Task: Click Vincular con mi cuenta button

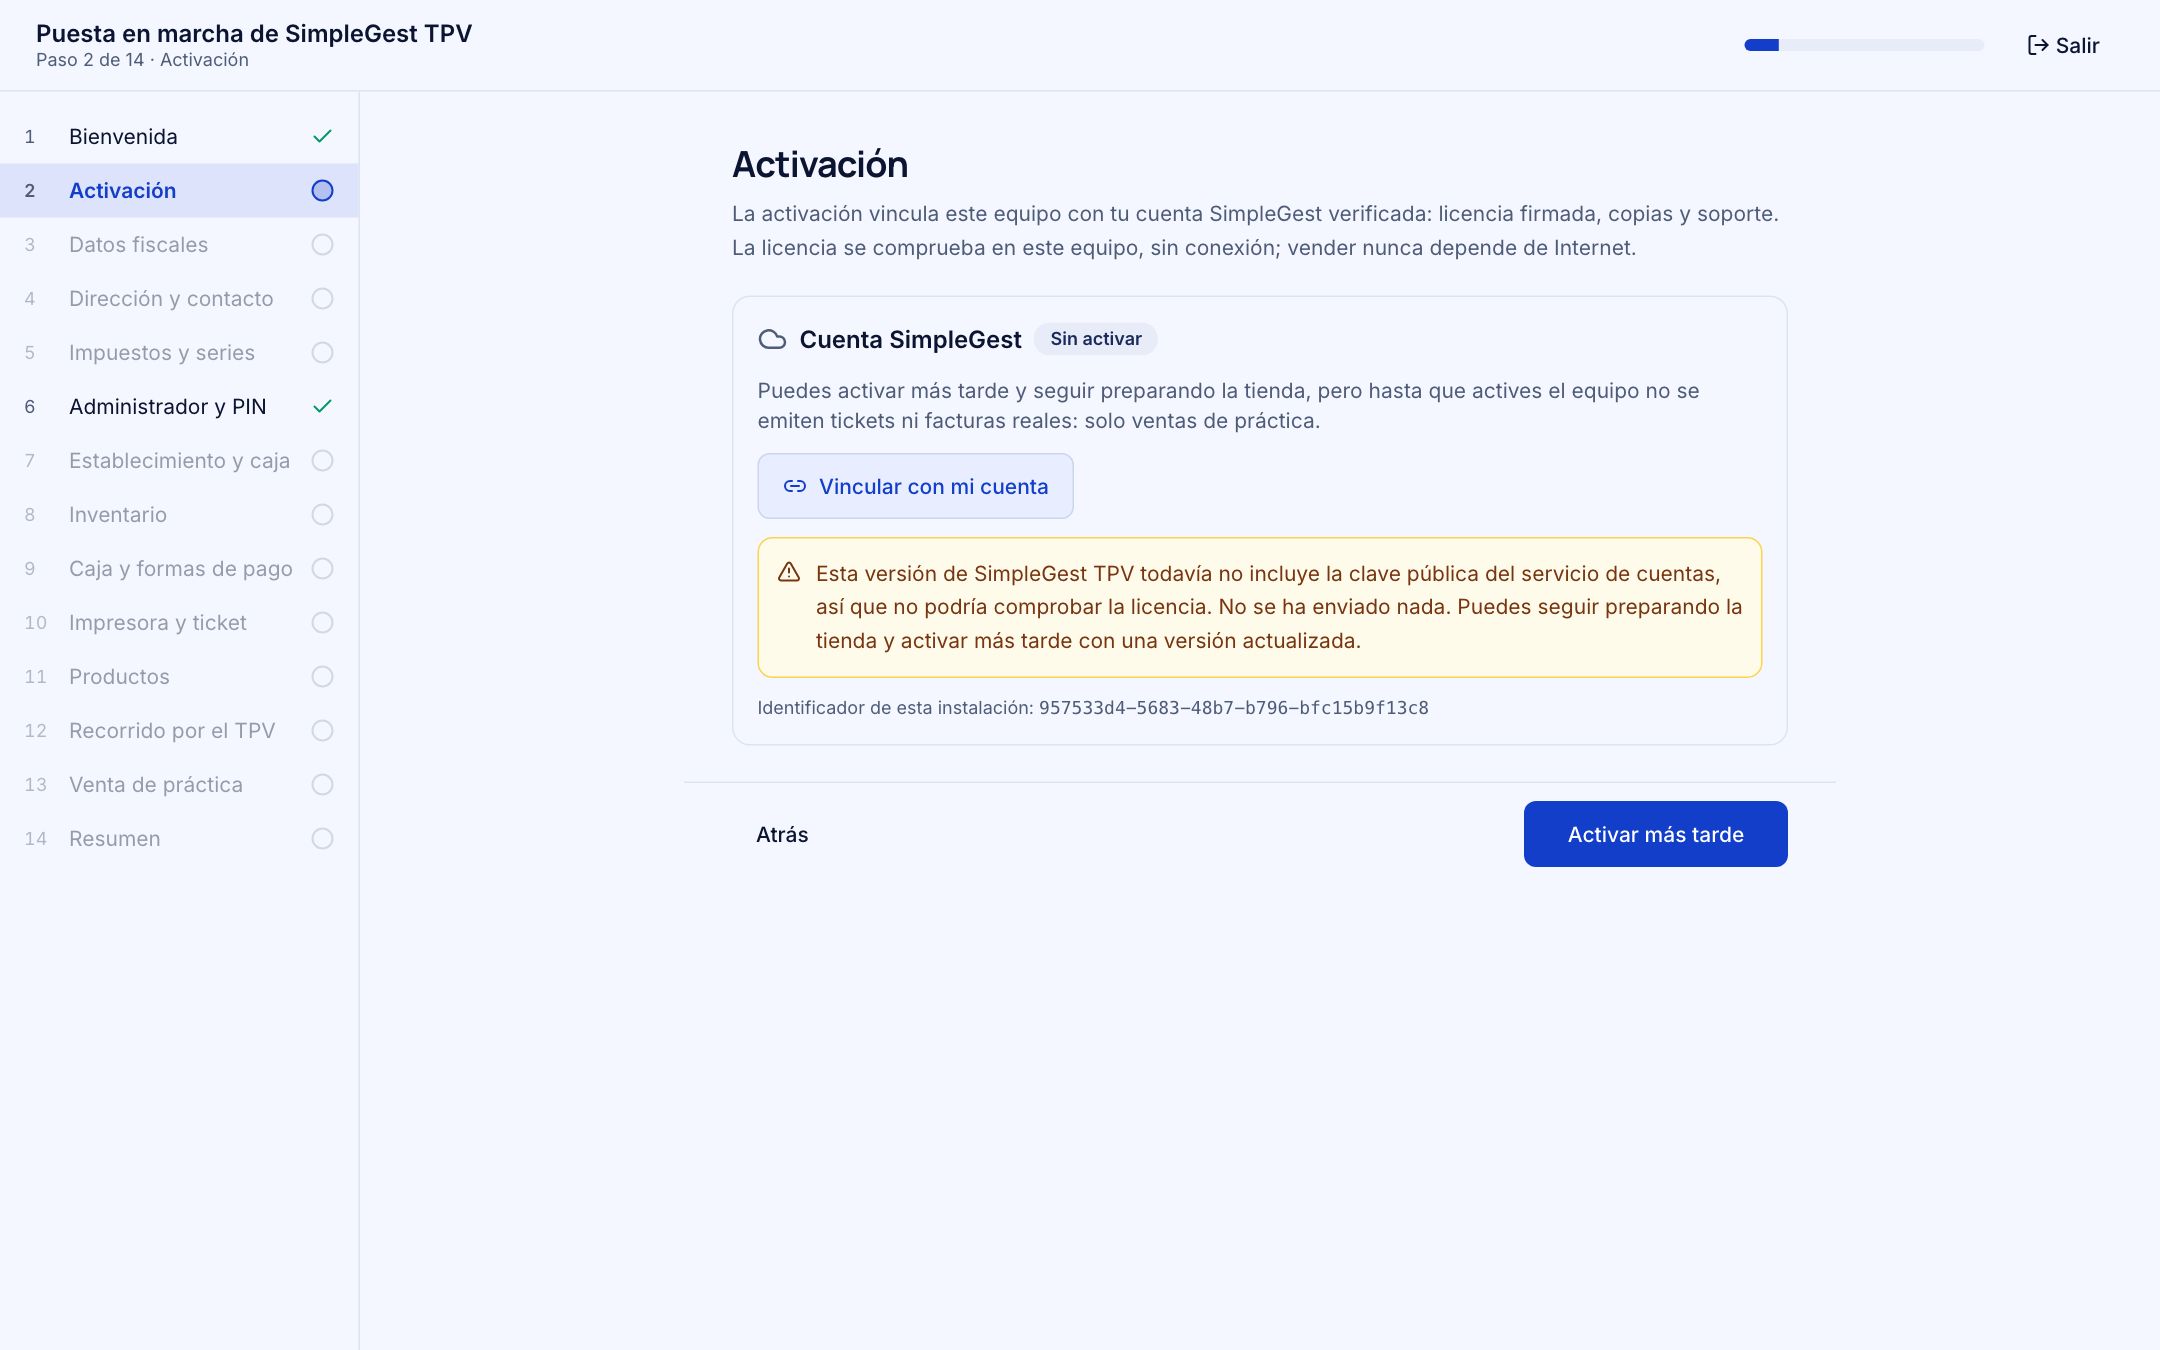Action: click(x=915, y=486)
